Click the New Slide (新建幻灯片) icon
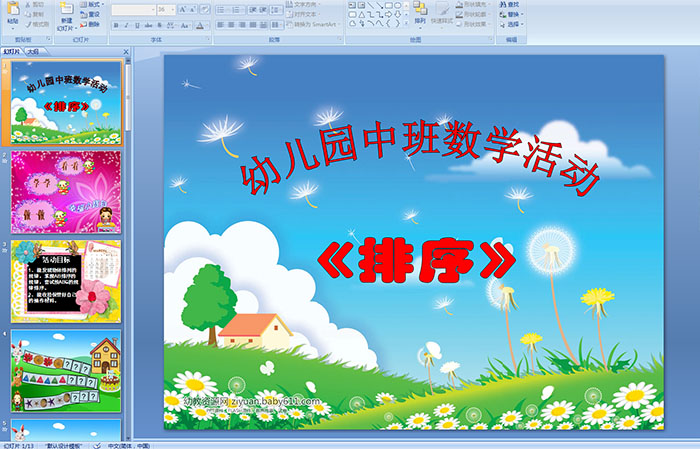 tap(66, 9)
